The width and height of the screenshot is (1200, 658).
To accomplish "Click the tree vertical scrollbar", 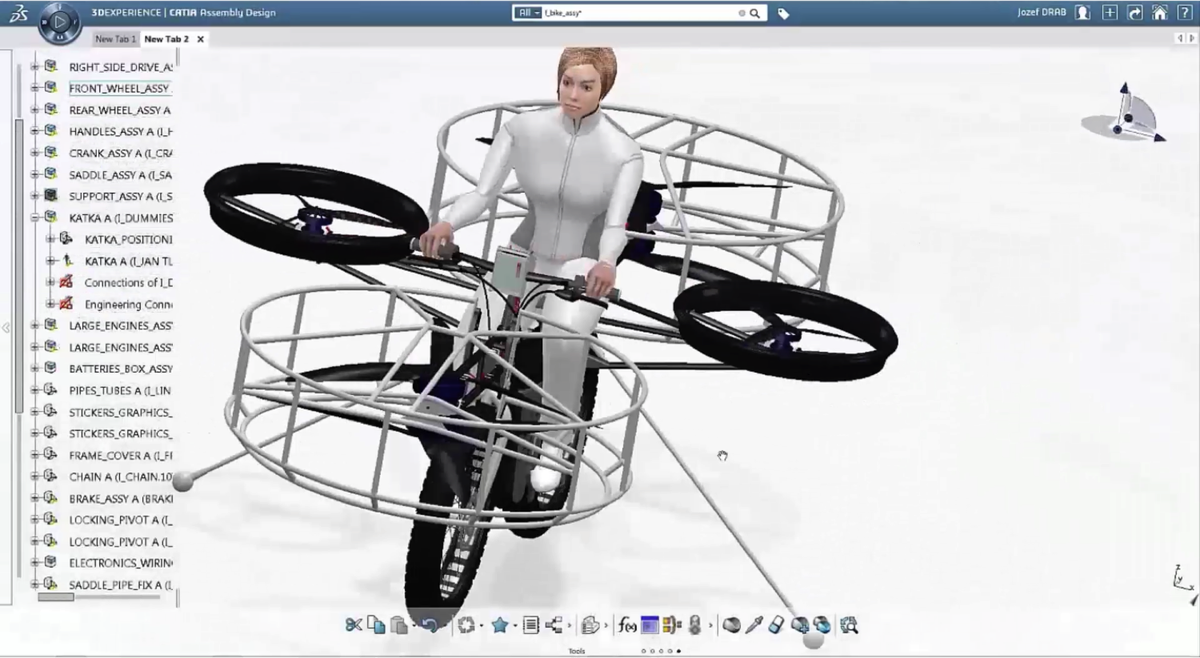I will [x=19, y=265].
